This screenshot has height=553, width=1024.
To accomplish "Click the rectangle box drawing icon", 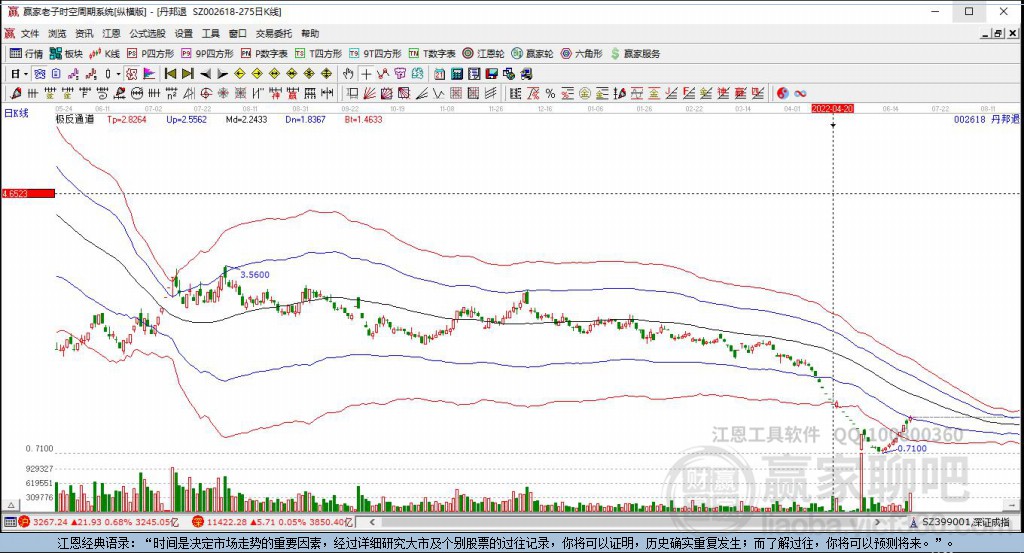I will coord(352,93).
